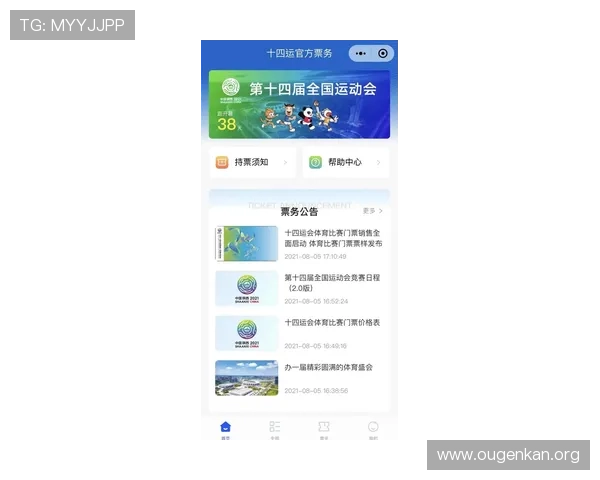Click the 票务公告 section heading
The image size is (600, 480).
pos(299,212)
